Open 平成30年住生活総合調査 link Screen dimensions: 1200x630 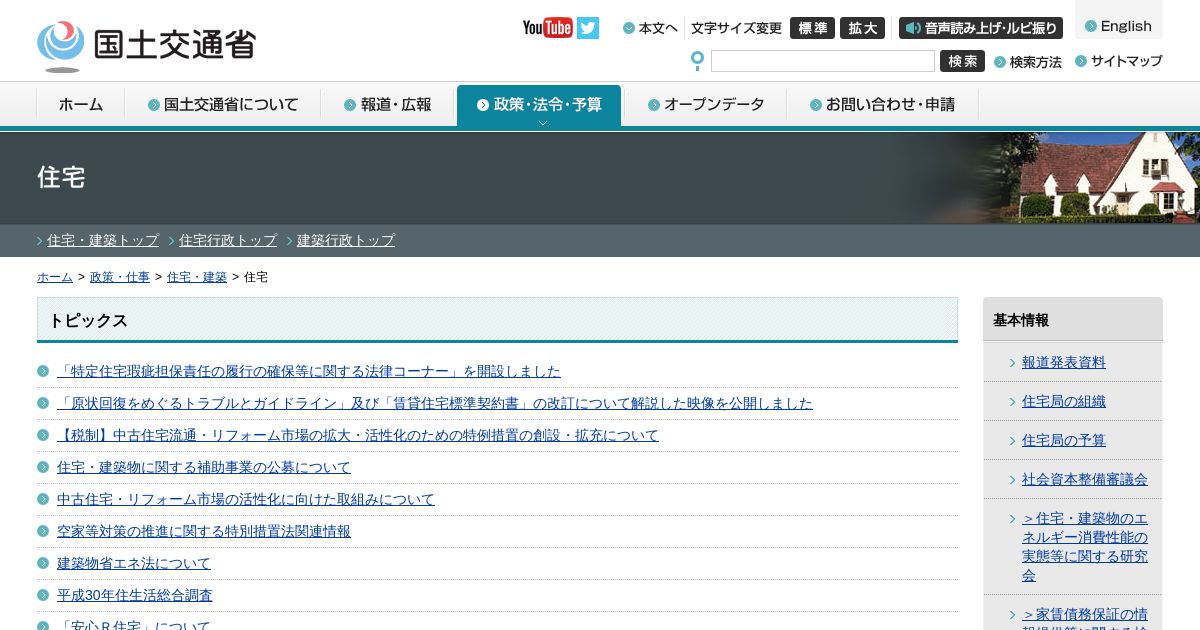[135, 595]
